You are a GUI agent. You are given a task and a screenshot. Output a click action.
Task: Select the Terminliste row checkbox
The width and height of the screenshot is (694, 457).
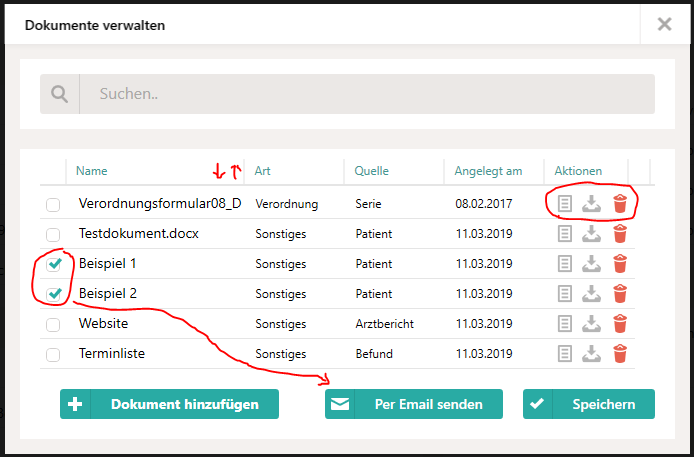click(x=53, y=355)
